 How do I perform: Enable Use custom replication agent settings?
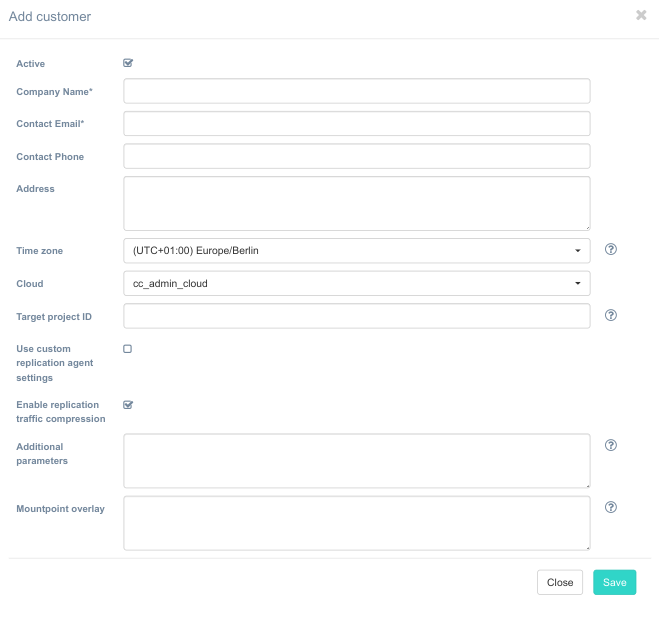[128, 349]
